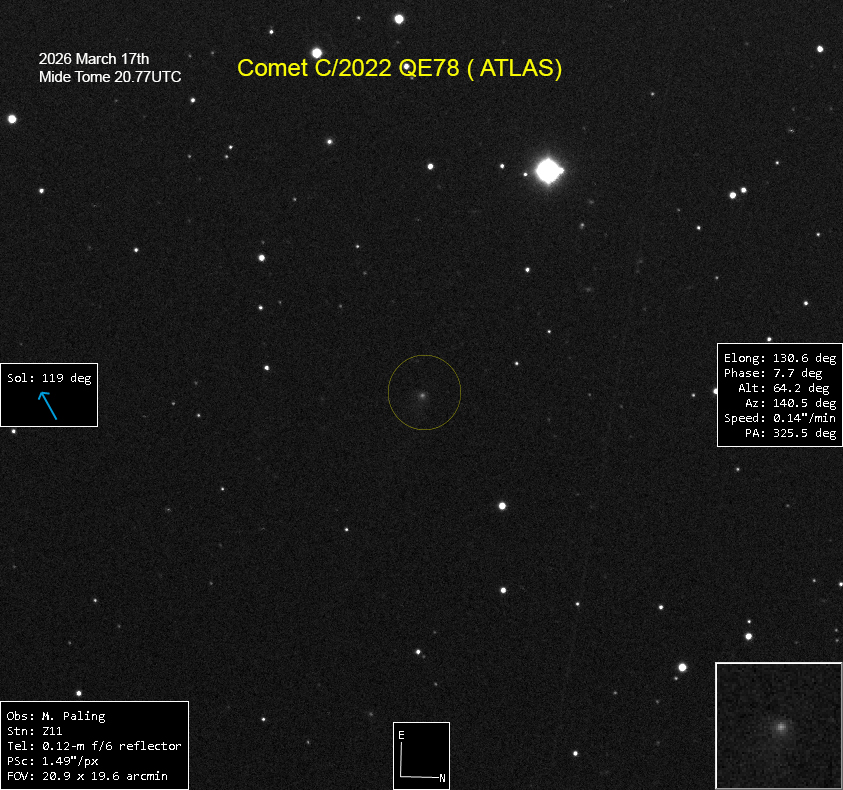
Task: Select the brightest star in the field
Action: tap(548, 171)
